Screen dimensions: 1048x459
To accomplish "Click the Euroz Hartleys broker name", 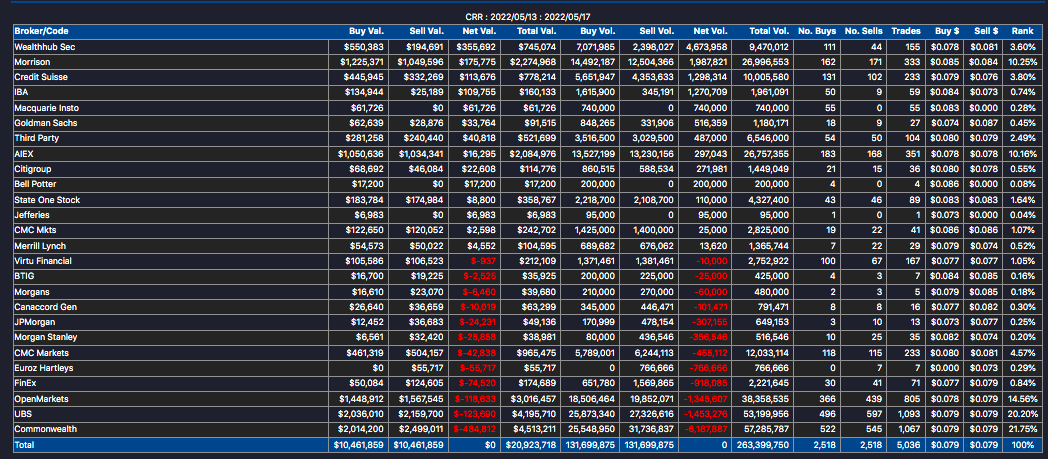I will pyautogui.click(x=43, y=368).
